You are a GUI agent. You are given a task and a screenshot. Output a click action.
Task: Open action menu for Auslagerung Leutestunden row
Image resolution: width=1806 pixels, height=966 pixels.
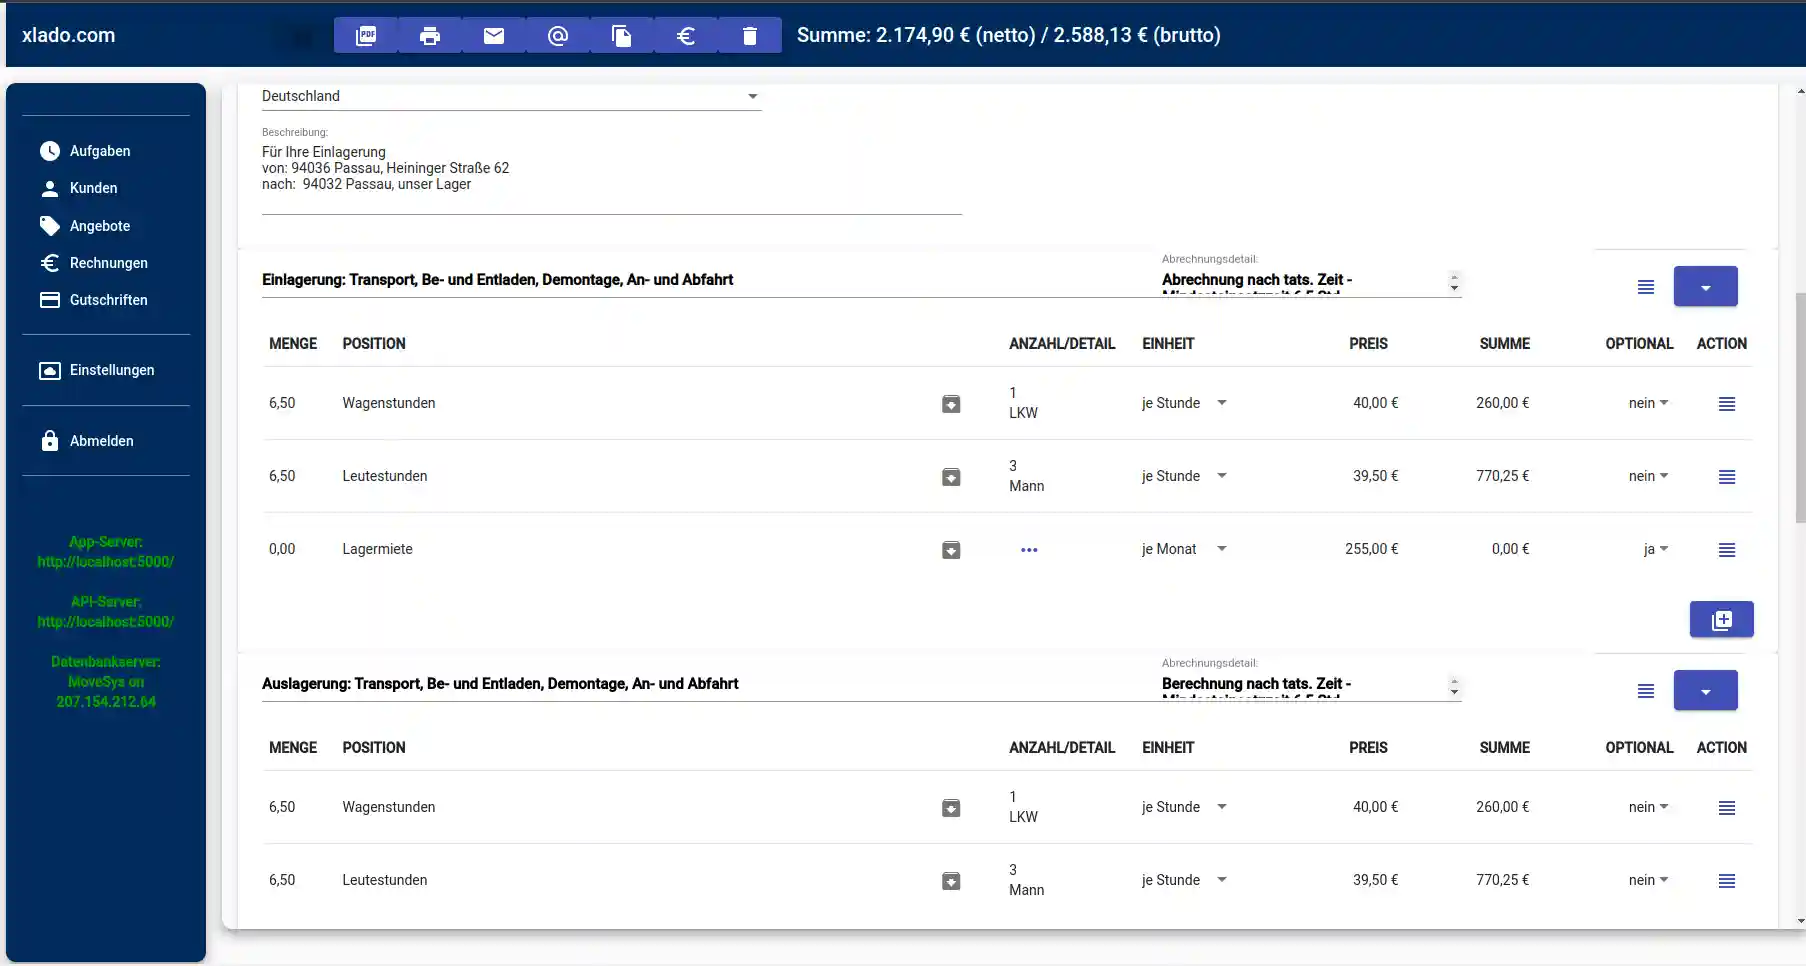[1727, 881]
